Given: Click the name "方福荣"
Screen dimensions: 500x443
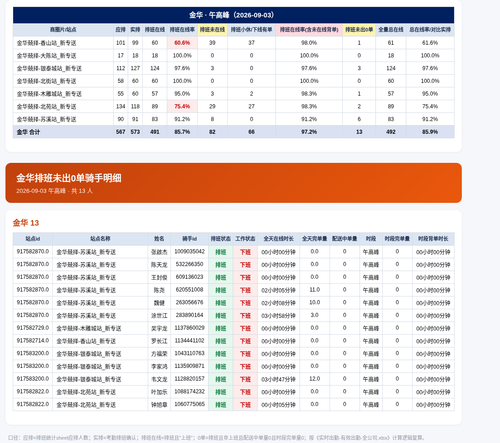Looking at the screenshot, I should 159,354.
